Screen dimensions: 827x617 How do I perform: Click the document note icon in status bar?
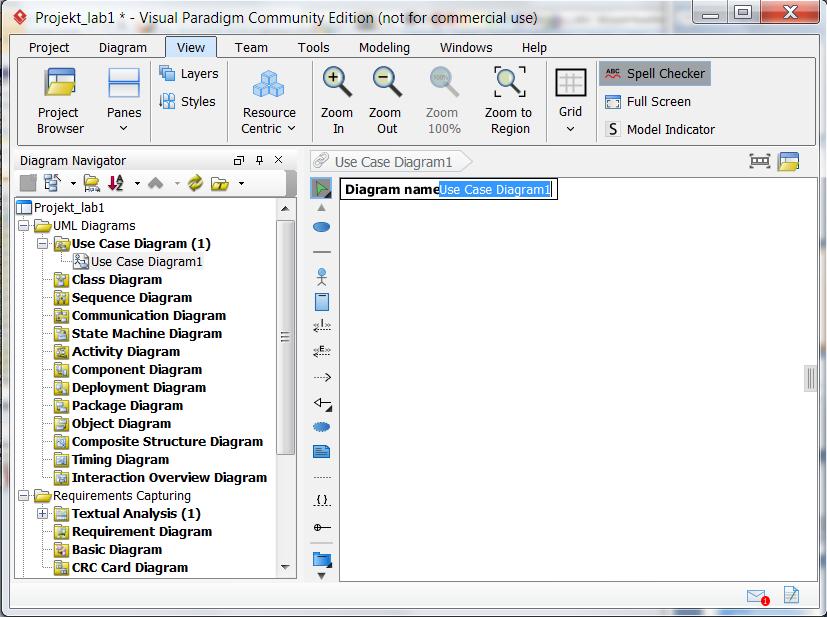(791, 595)
